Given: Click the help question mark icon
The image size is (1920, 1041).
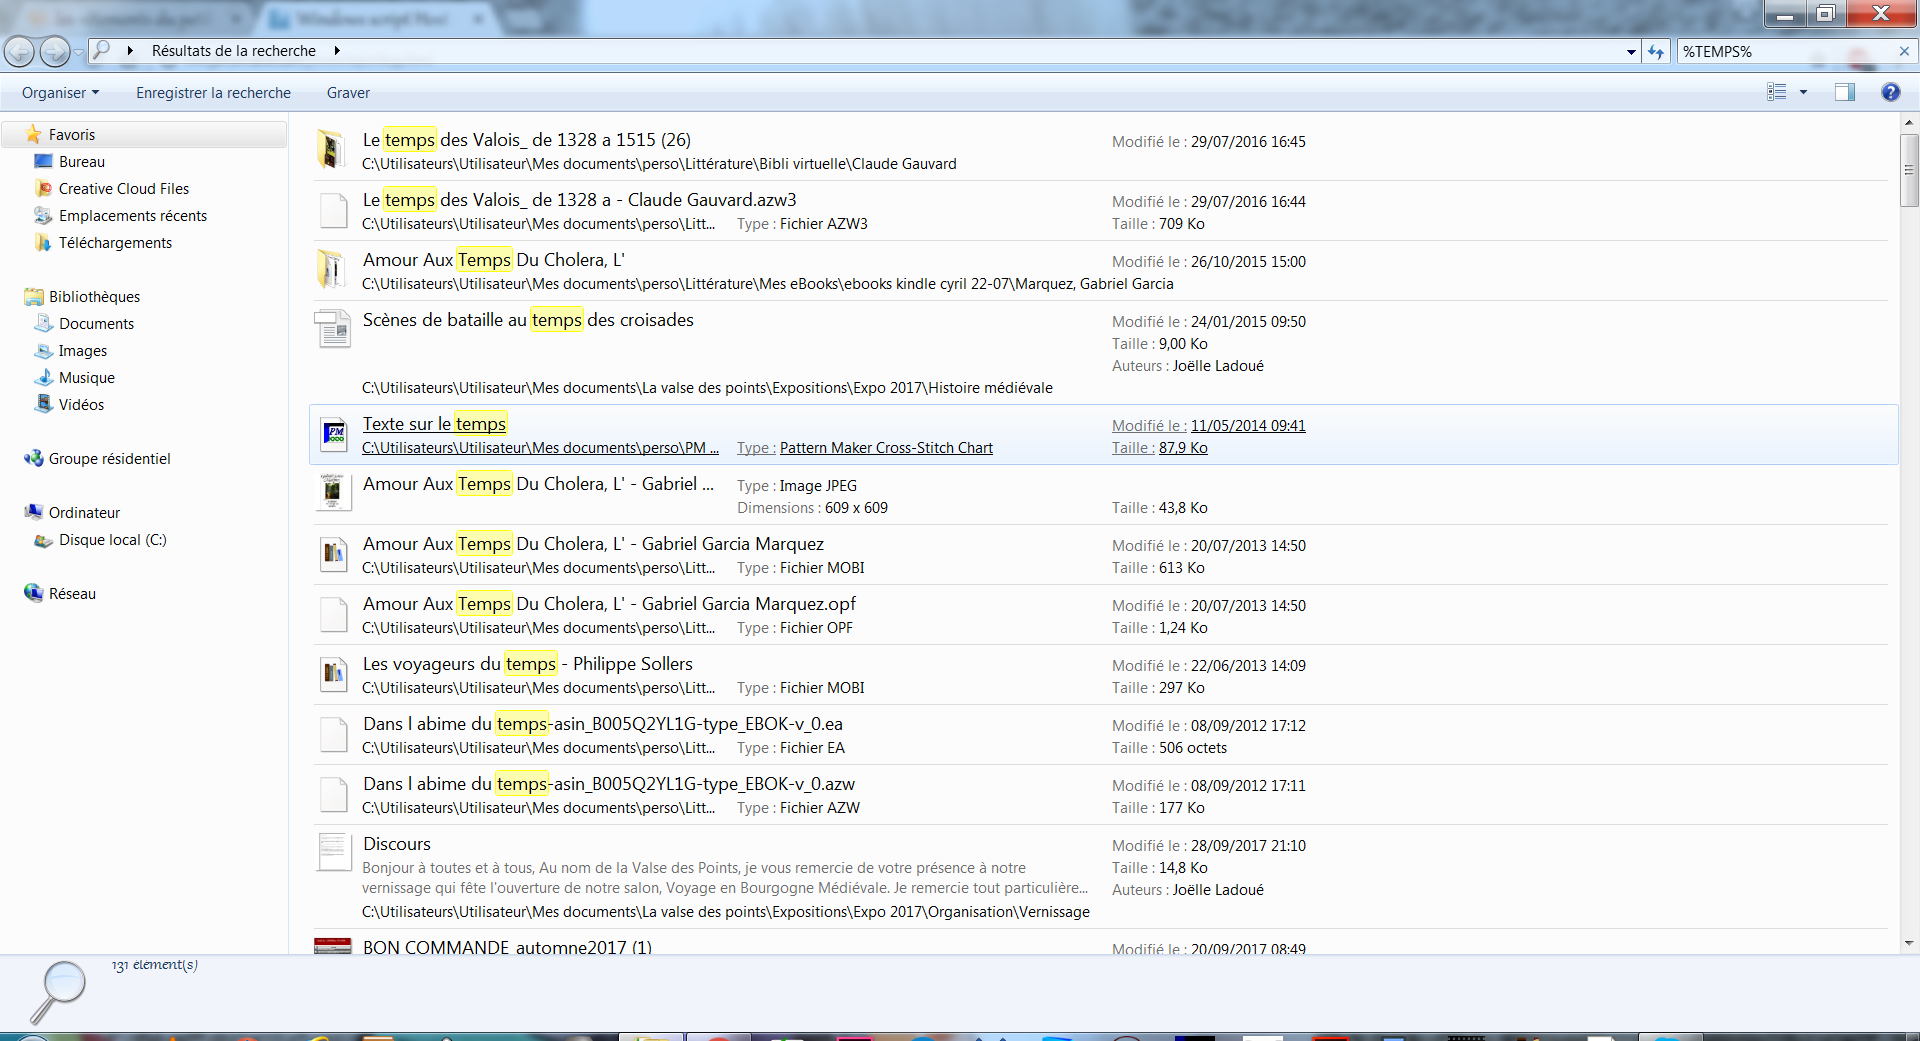Looking at the screenshot, I should (1890, 92).
